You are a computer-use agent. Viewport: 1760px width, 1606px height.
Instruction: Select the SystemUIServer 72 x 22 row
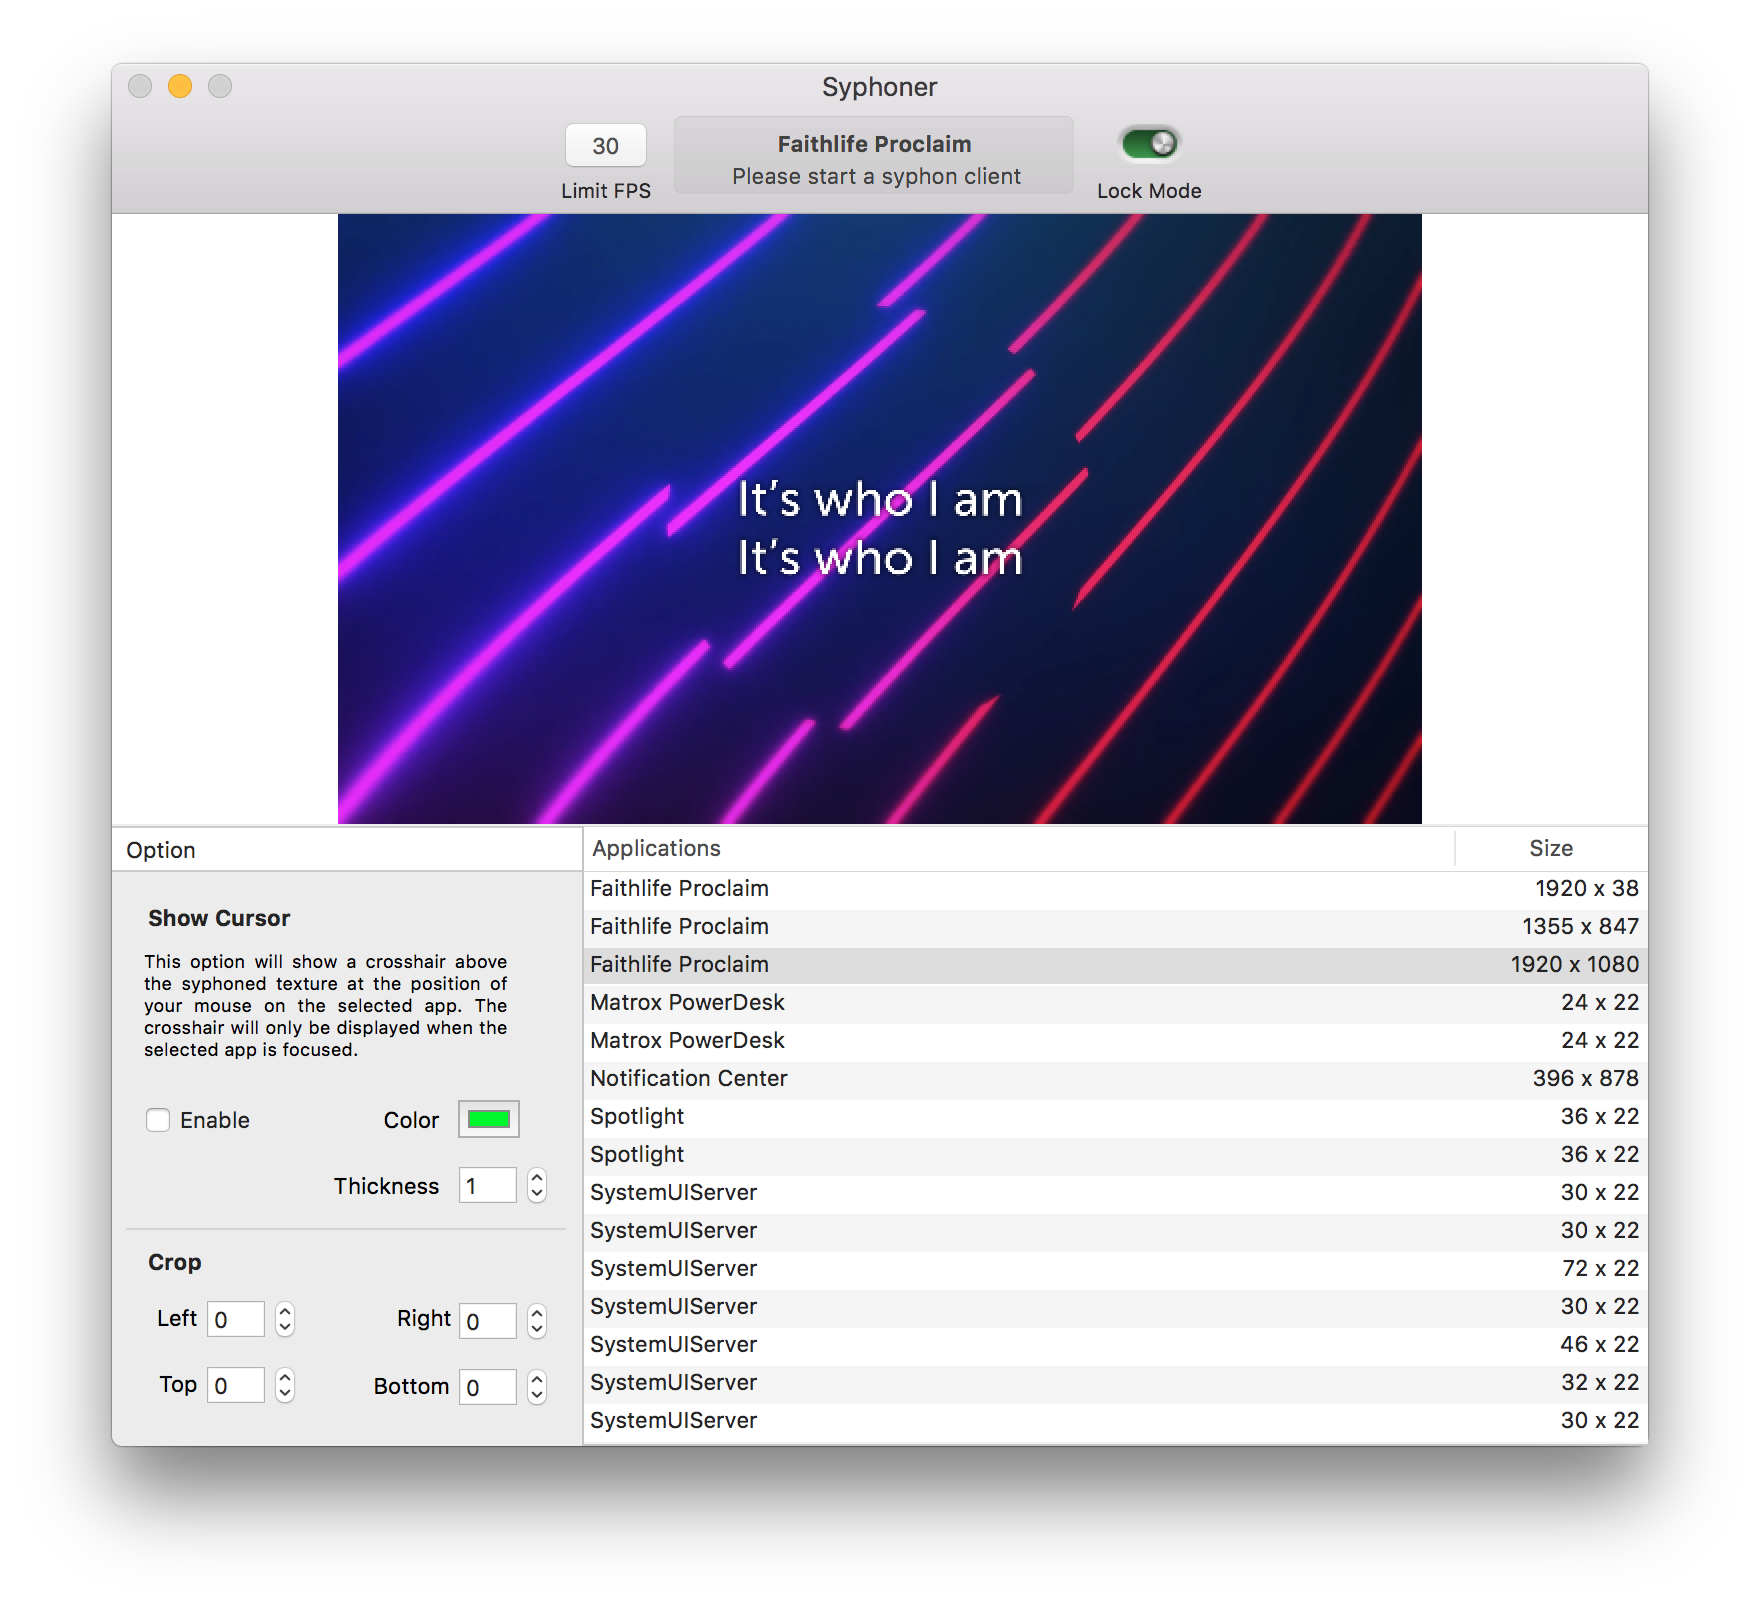pyautogui.click(x=1114, y=1269)
